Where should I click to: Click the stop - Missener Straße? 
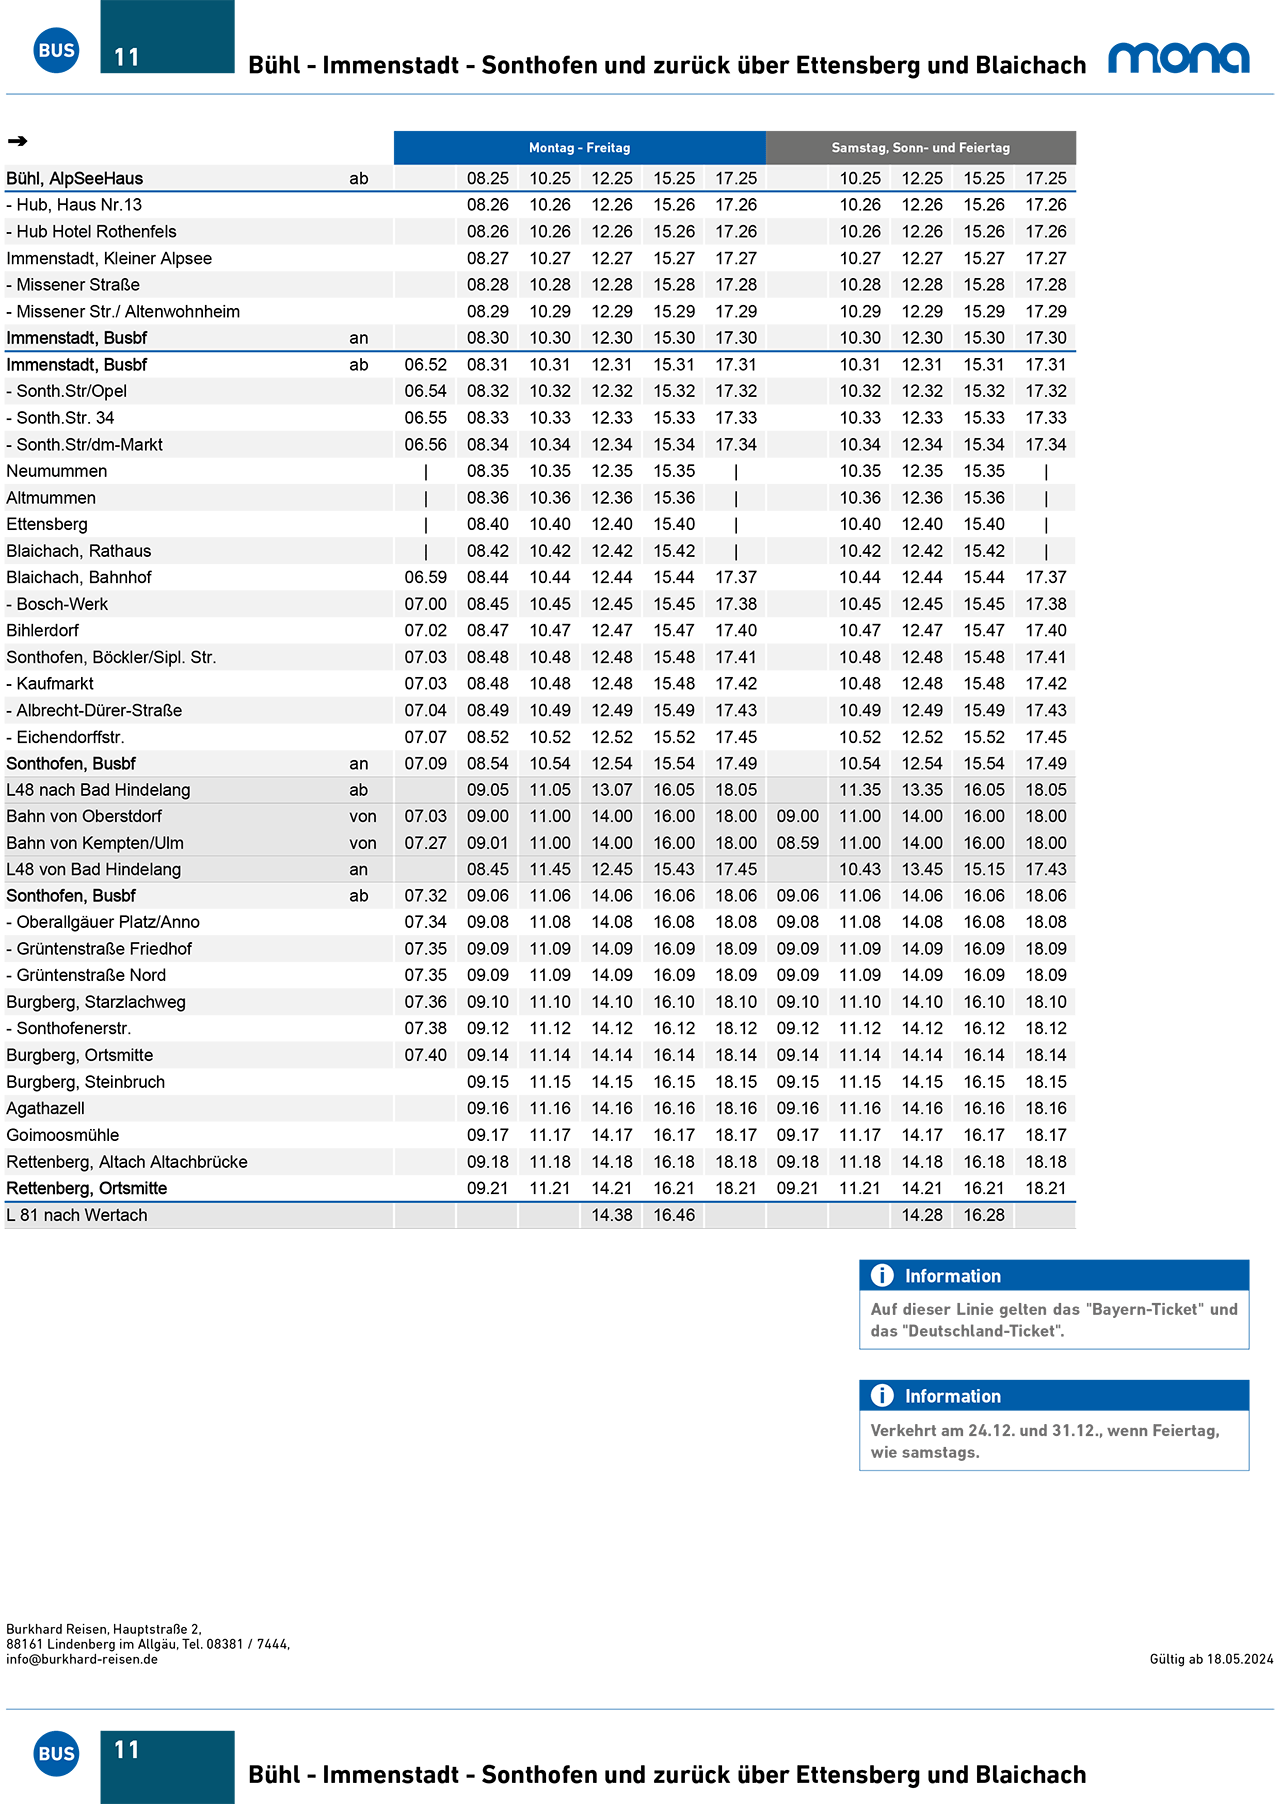click(73, 284)
